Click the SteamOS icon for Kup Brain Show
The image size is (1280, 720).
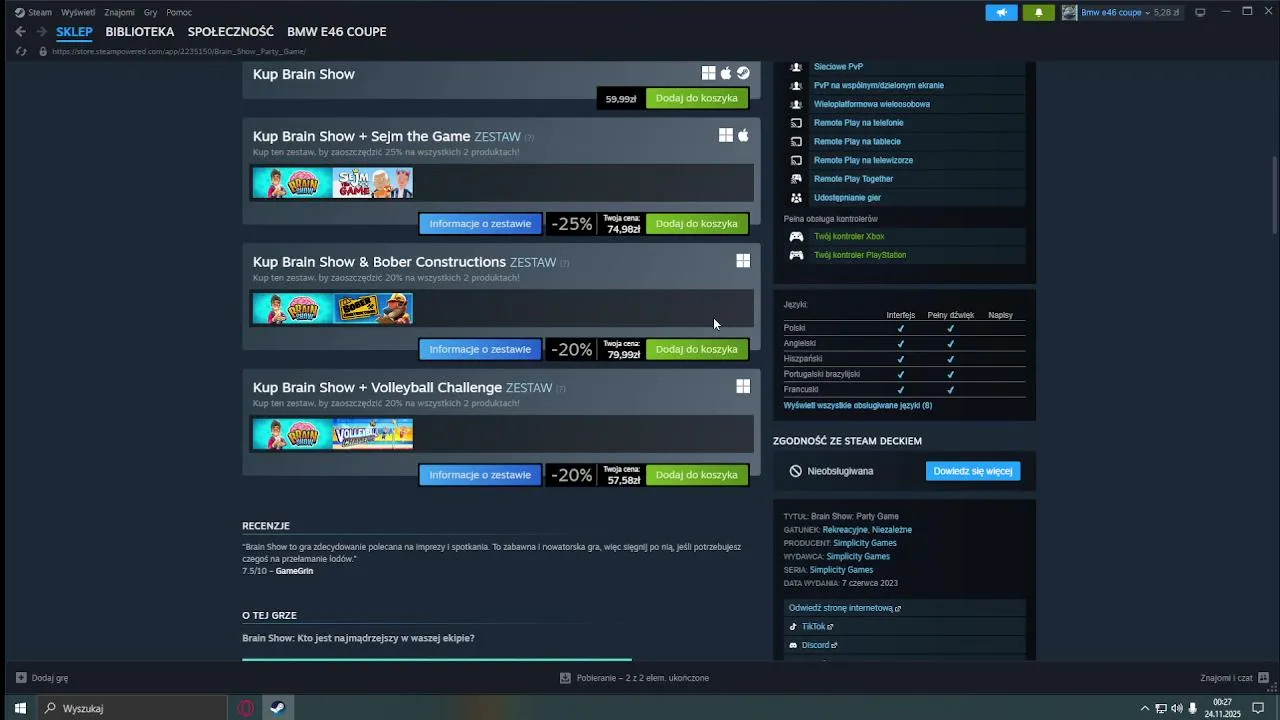[x=743, y=73]
